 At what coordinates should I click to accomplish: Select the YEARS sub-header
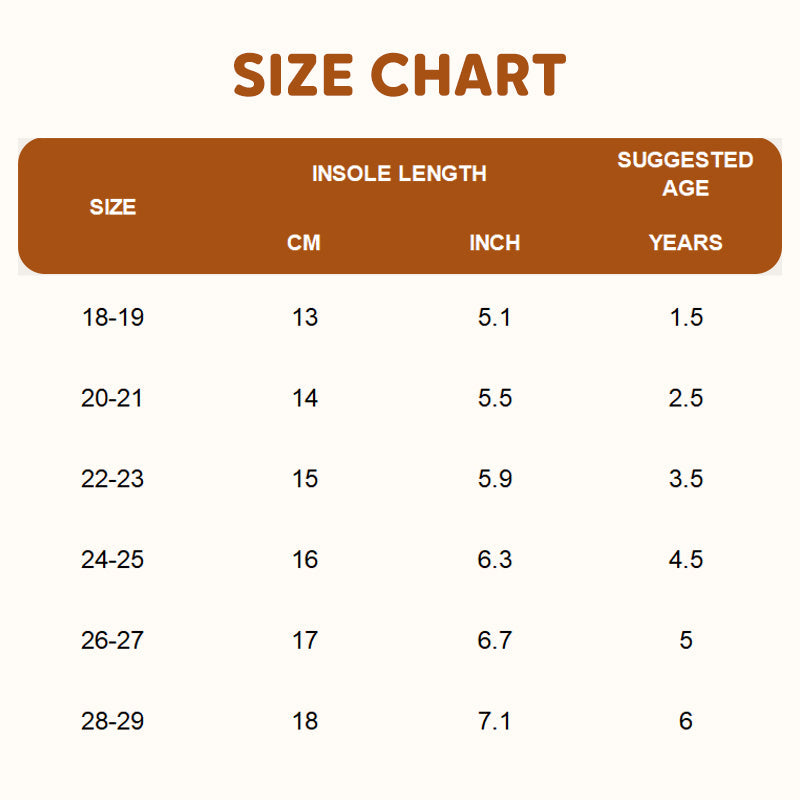click(x=685, y=242)
